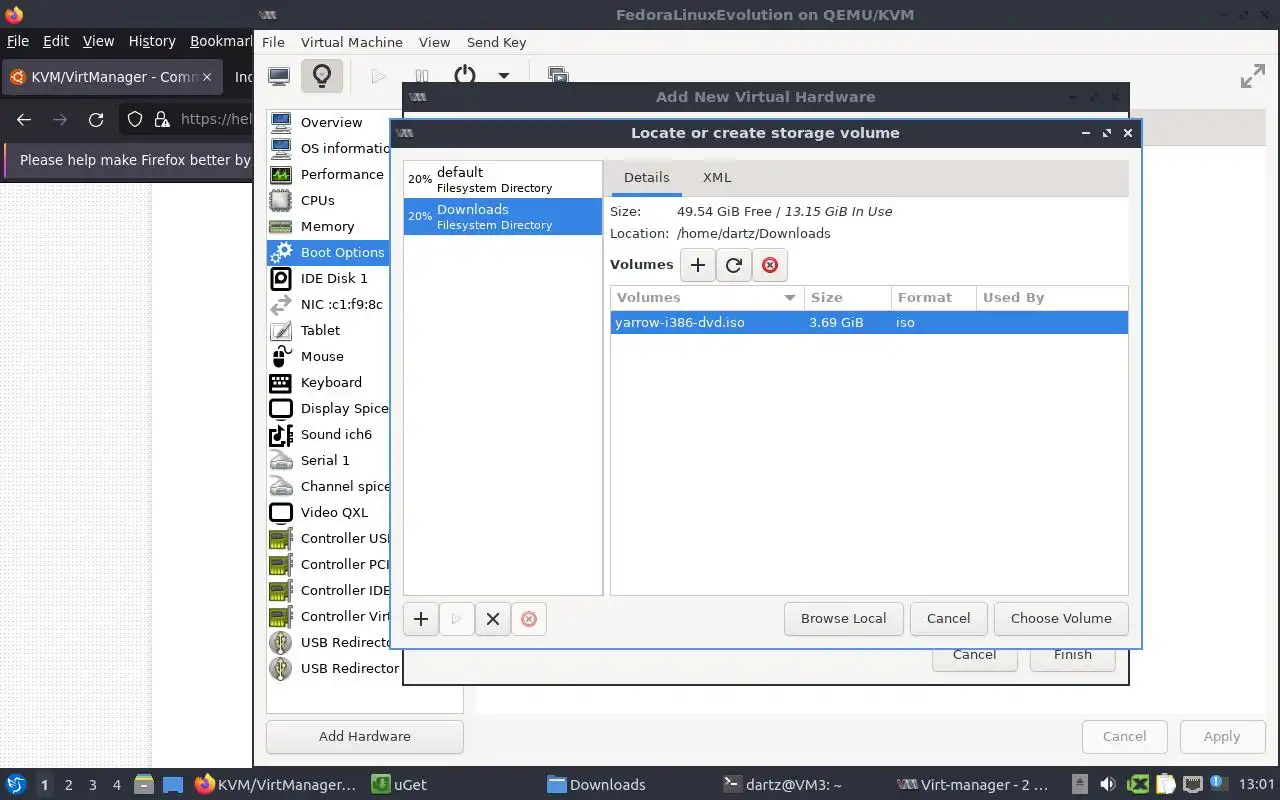The image size is (1280, 800).
Task: Open the Send Key menu
Action: click(496, 42)
